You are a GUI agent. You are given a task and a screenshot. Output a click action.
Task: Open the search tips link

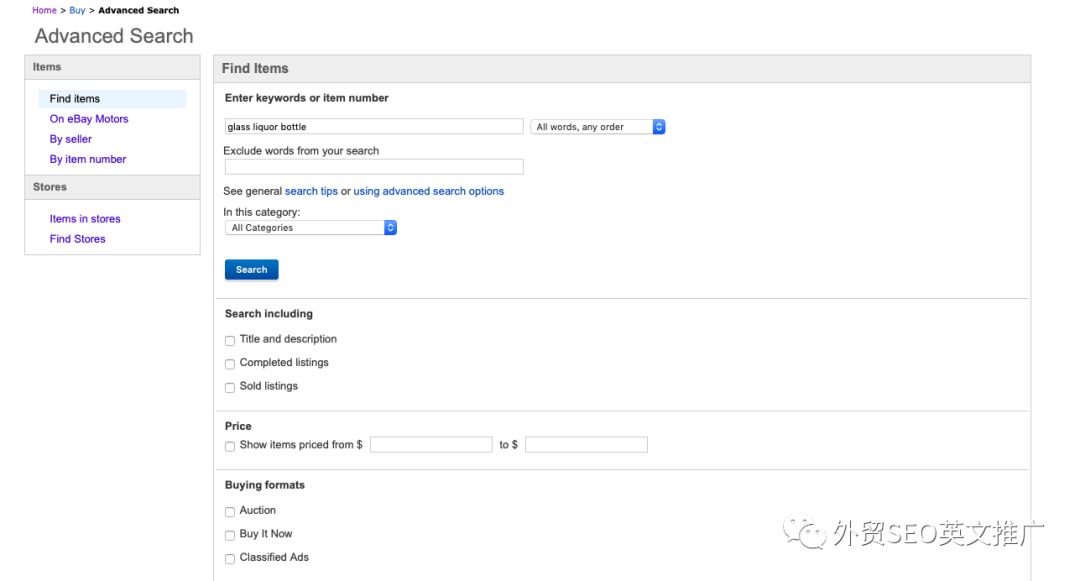coord(311,191)
